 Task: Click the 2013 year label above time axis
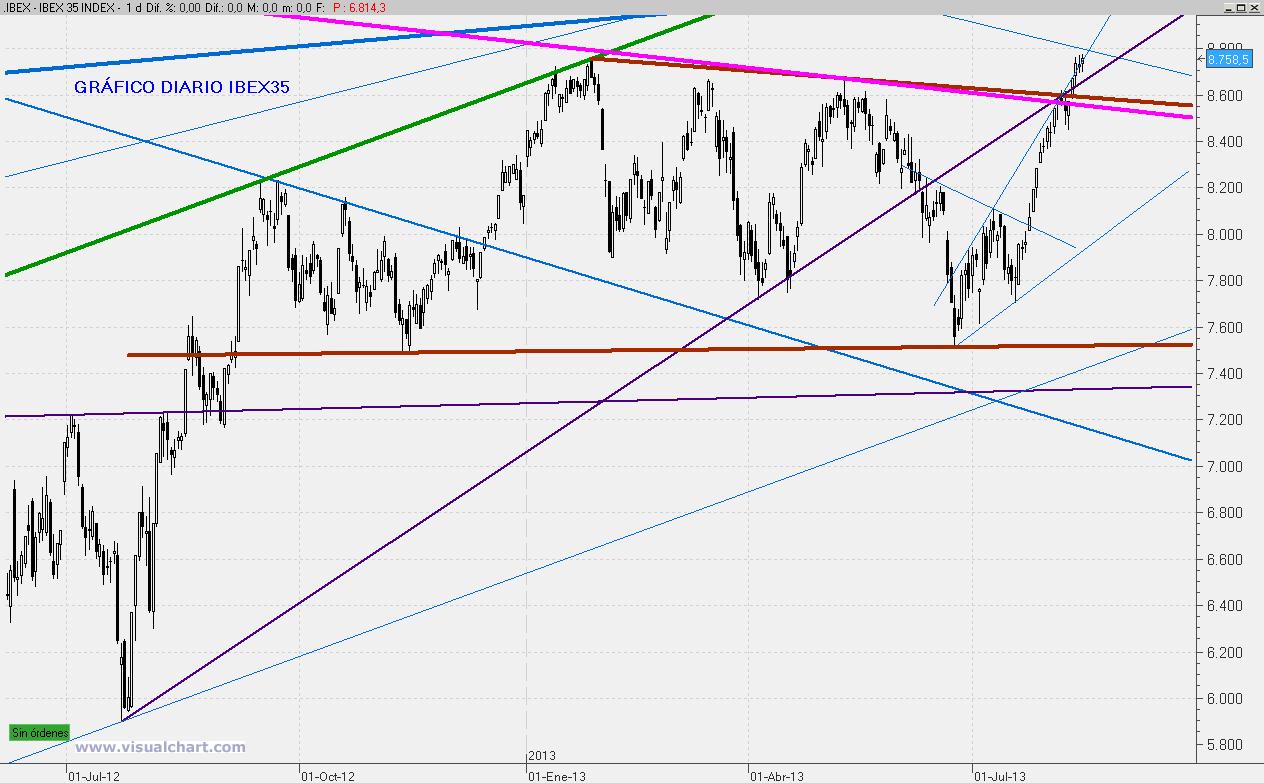click(x=541, y=755)
